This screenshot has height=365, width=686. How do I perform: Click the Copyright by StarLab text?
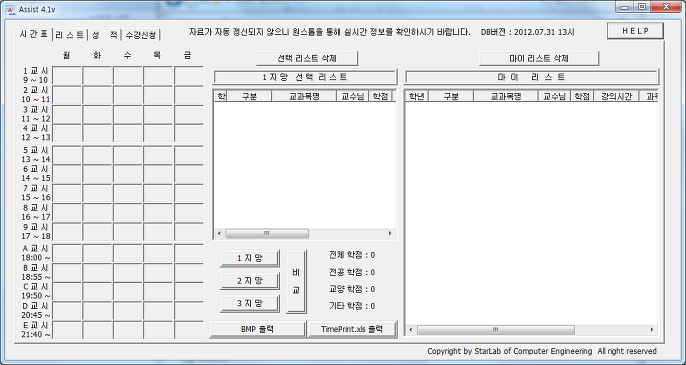pos(542,351)
